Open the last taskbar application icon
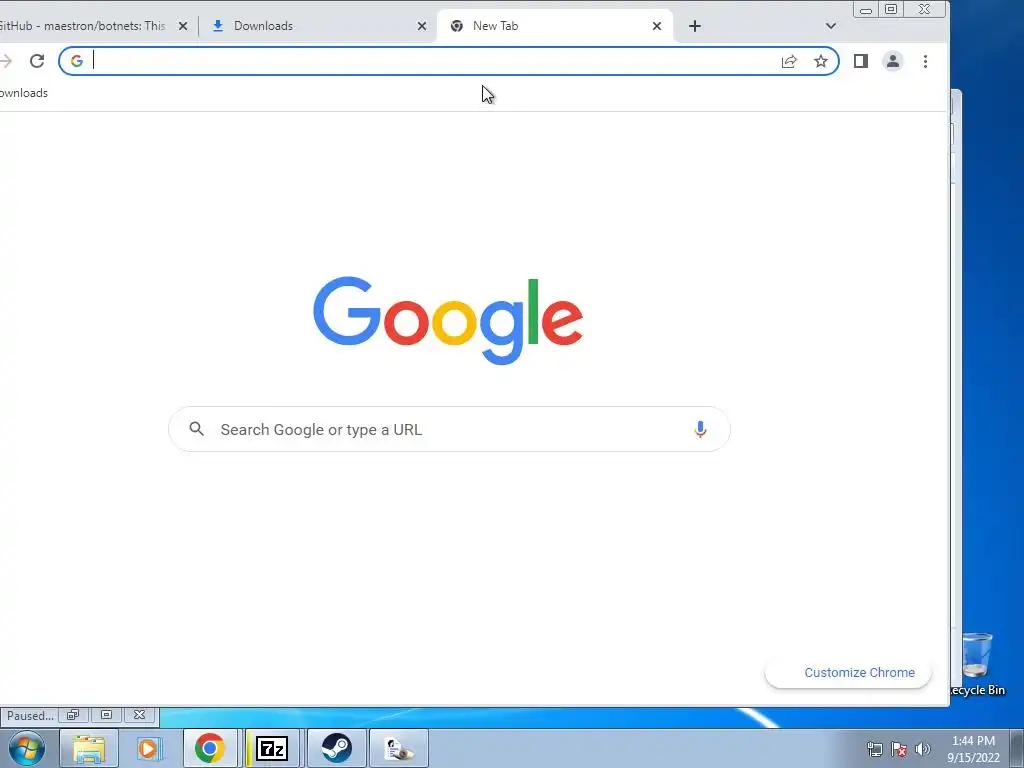 399,748
